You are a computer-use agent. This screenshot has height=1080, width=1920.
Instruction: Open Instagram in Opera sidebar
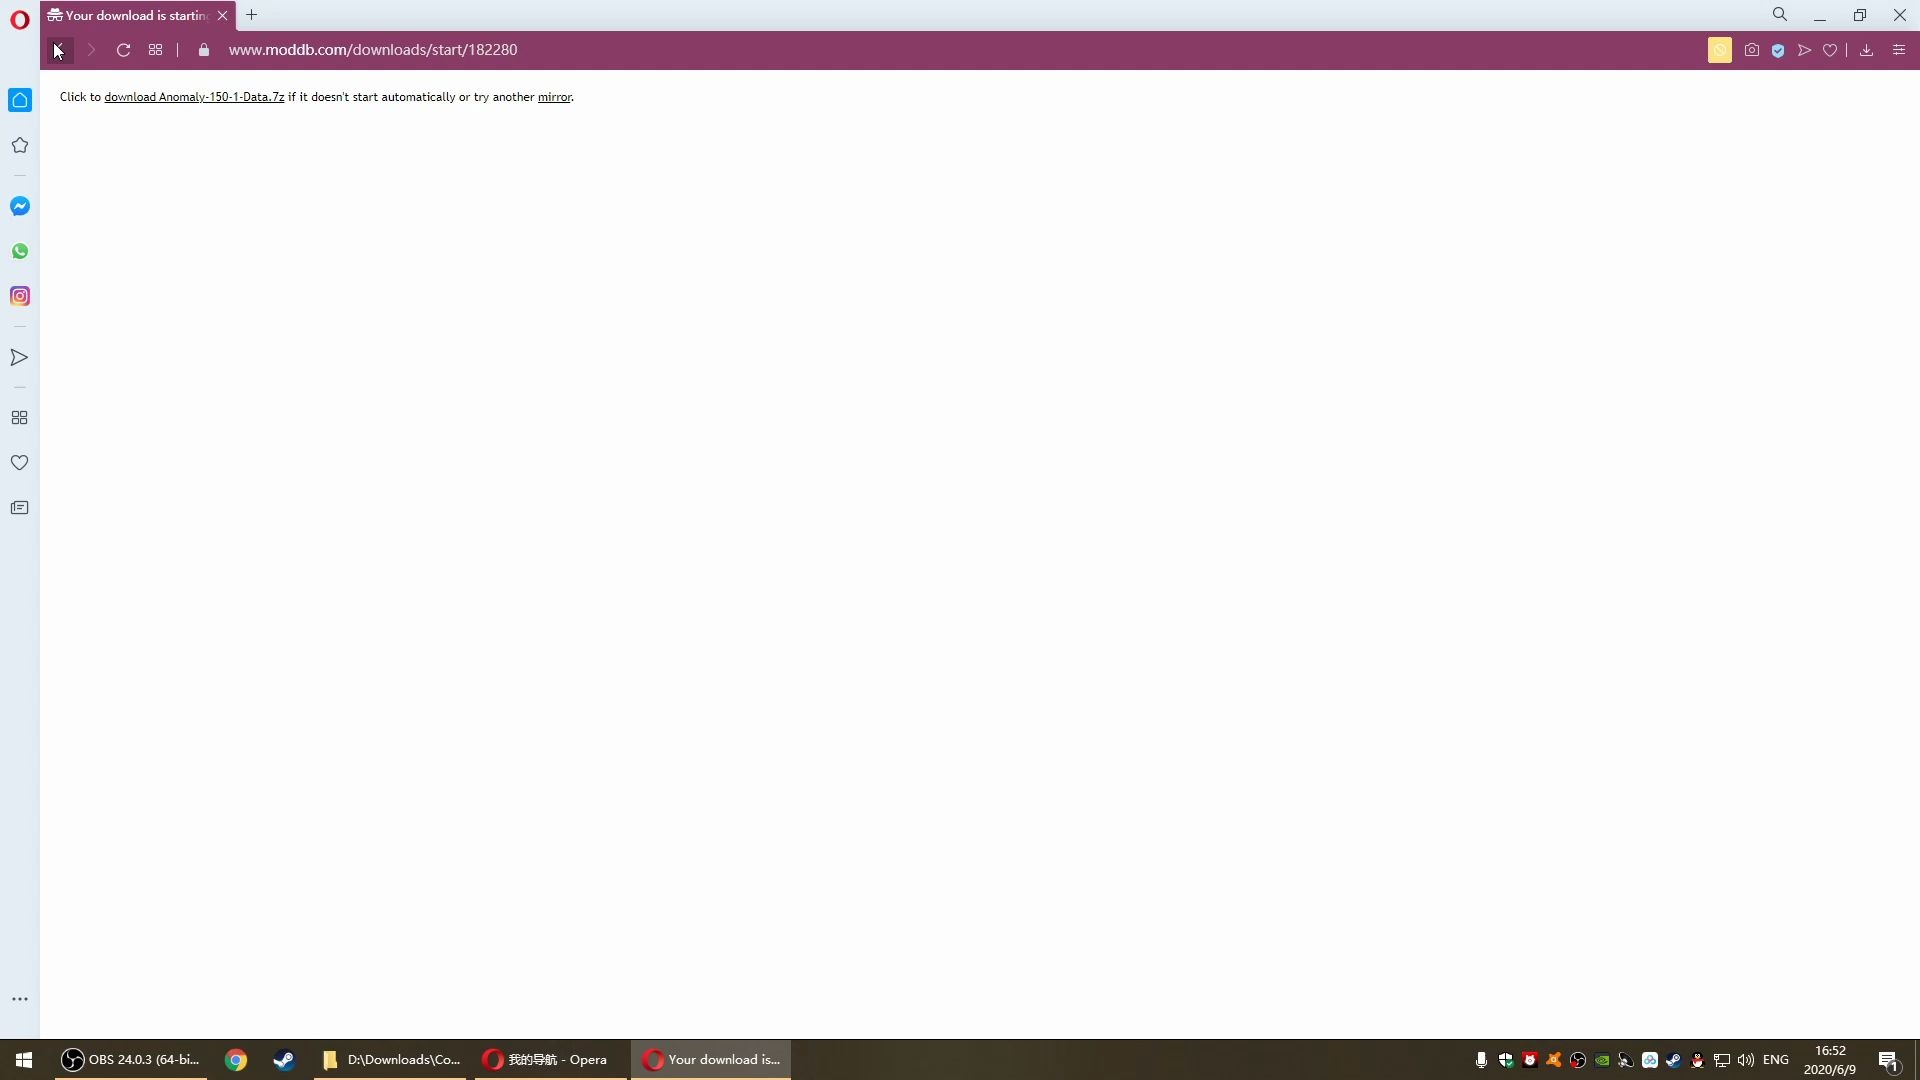[20, 295]
